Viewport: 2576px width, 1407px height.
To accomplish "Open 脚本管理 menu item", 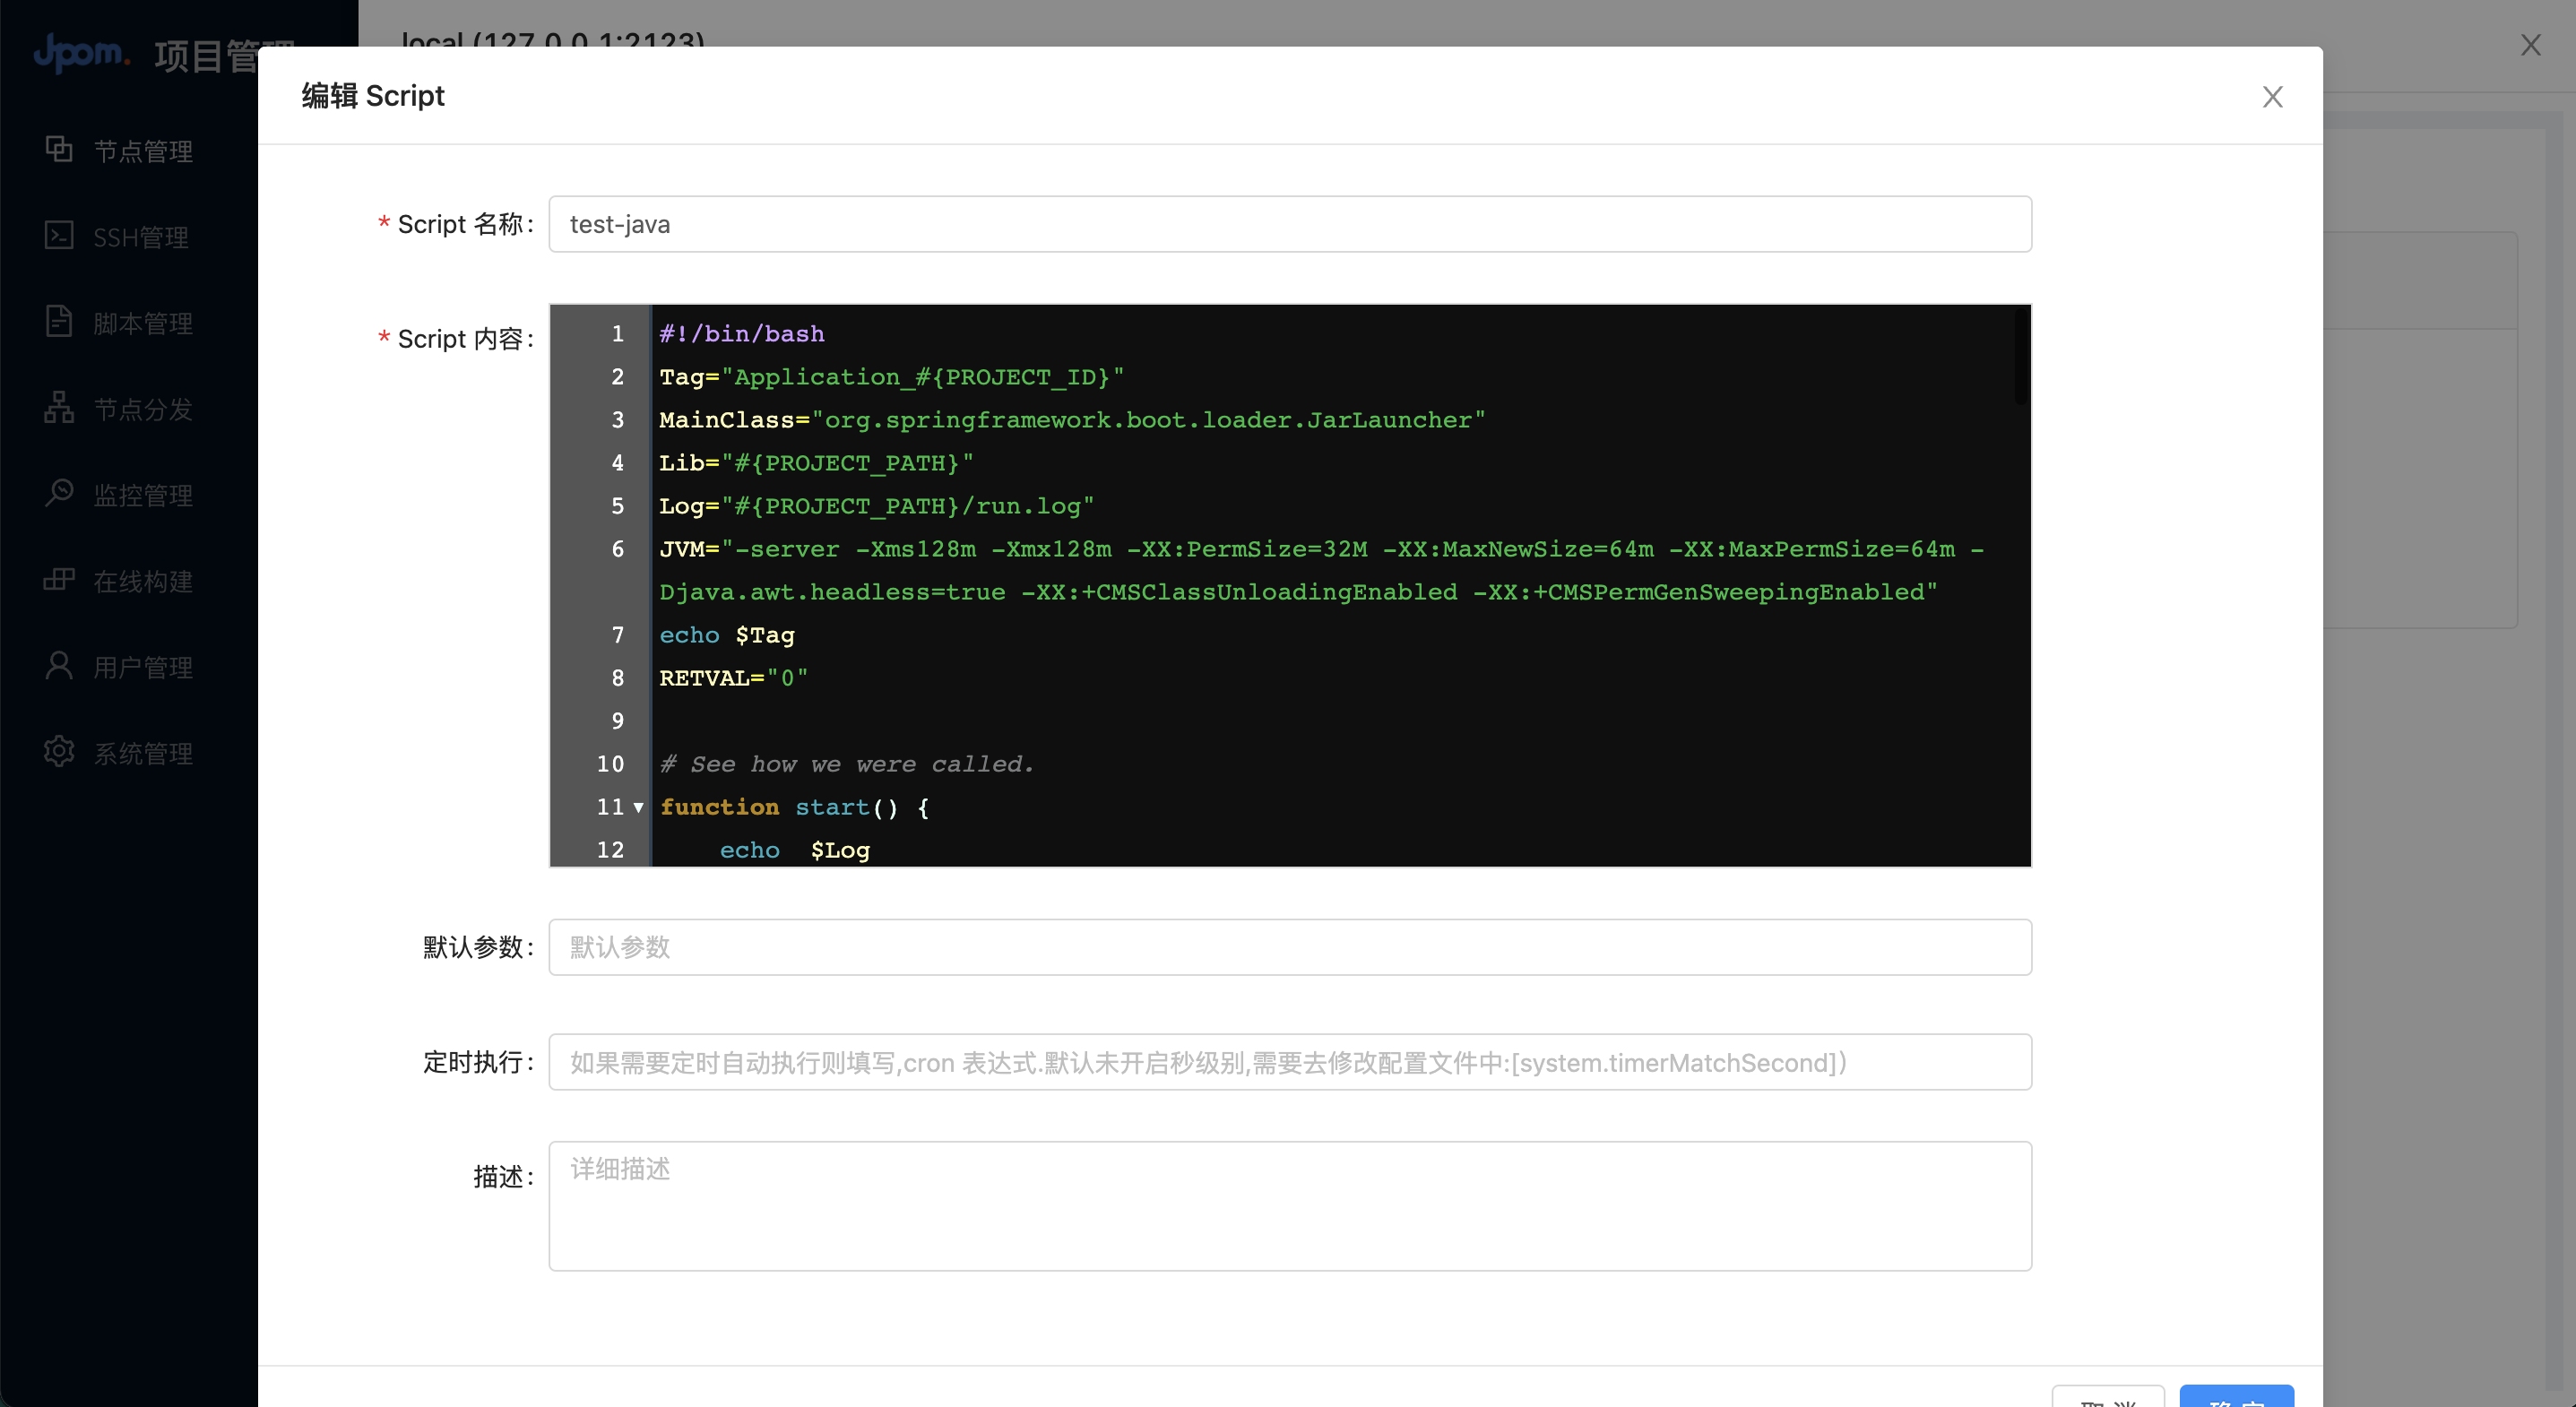I will point(129,322).
